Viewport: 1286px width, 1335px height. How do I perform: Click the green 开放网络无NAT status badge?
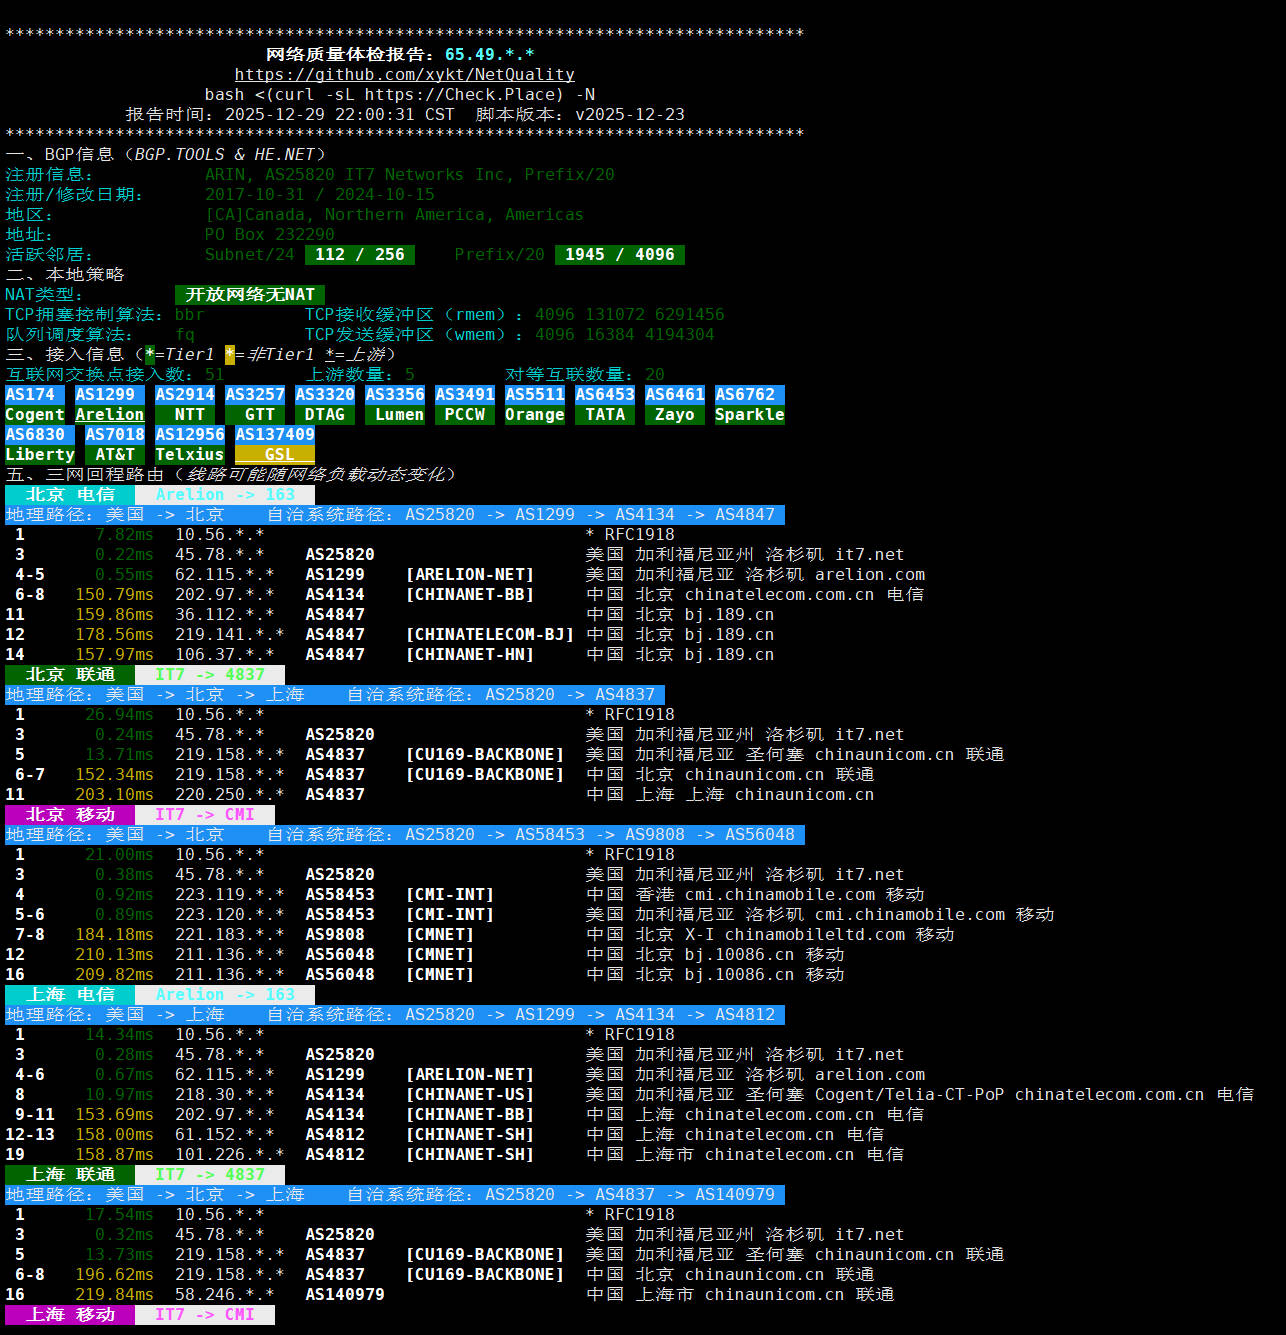(250, 295)
